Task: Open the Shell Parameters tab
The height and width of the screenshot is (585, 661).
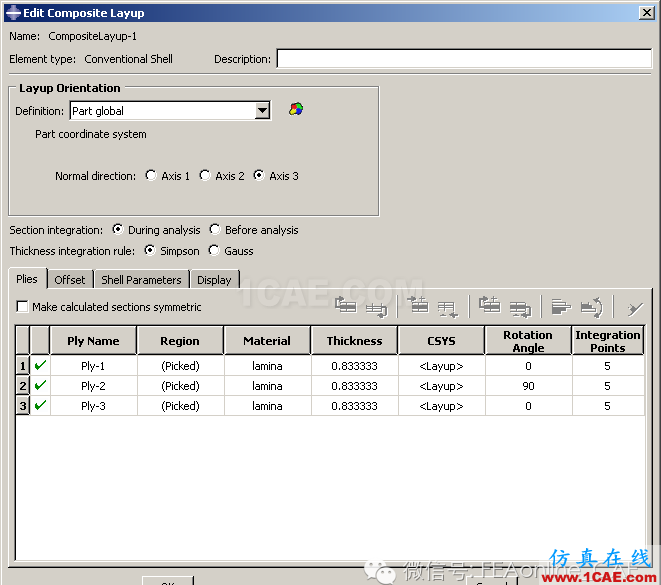Action: [141, 280]
